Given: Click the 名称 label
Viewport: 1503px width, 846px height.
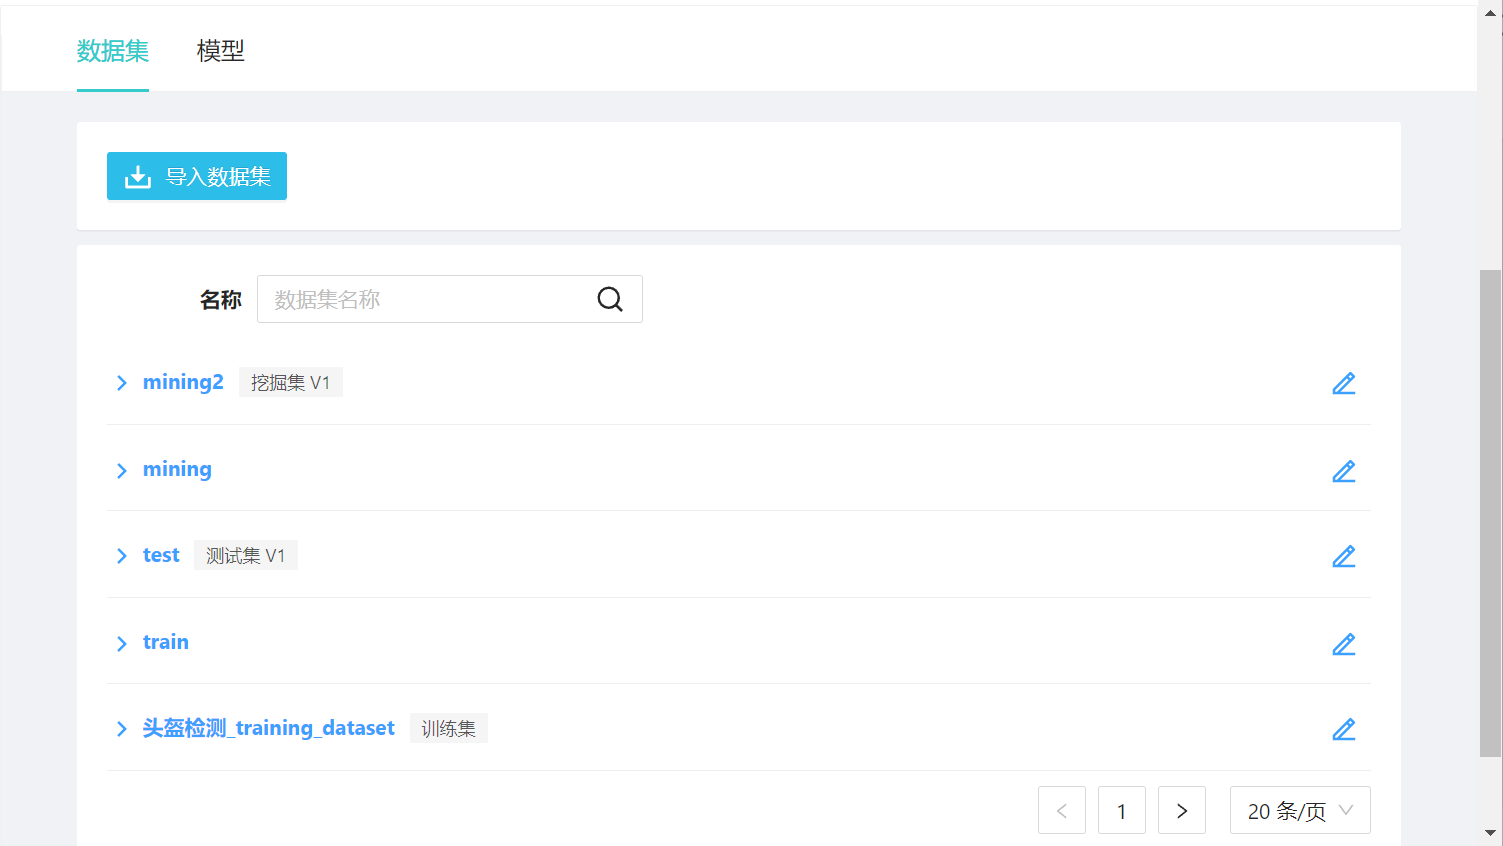Looking at the screenshot, I should (221, 299).
